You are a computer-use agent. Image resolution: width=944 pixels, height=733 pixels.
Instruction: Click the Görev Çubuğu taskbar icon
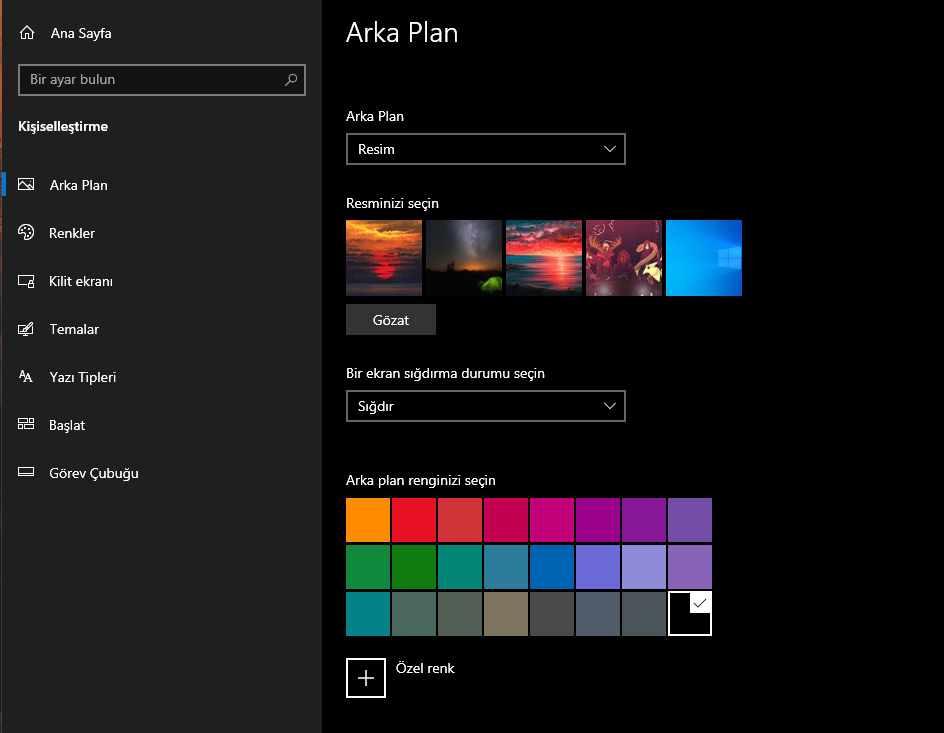[x=27, y=473]
